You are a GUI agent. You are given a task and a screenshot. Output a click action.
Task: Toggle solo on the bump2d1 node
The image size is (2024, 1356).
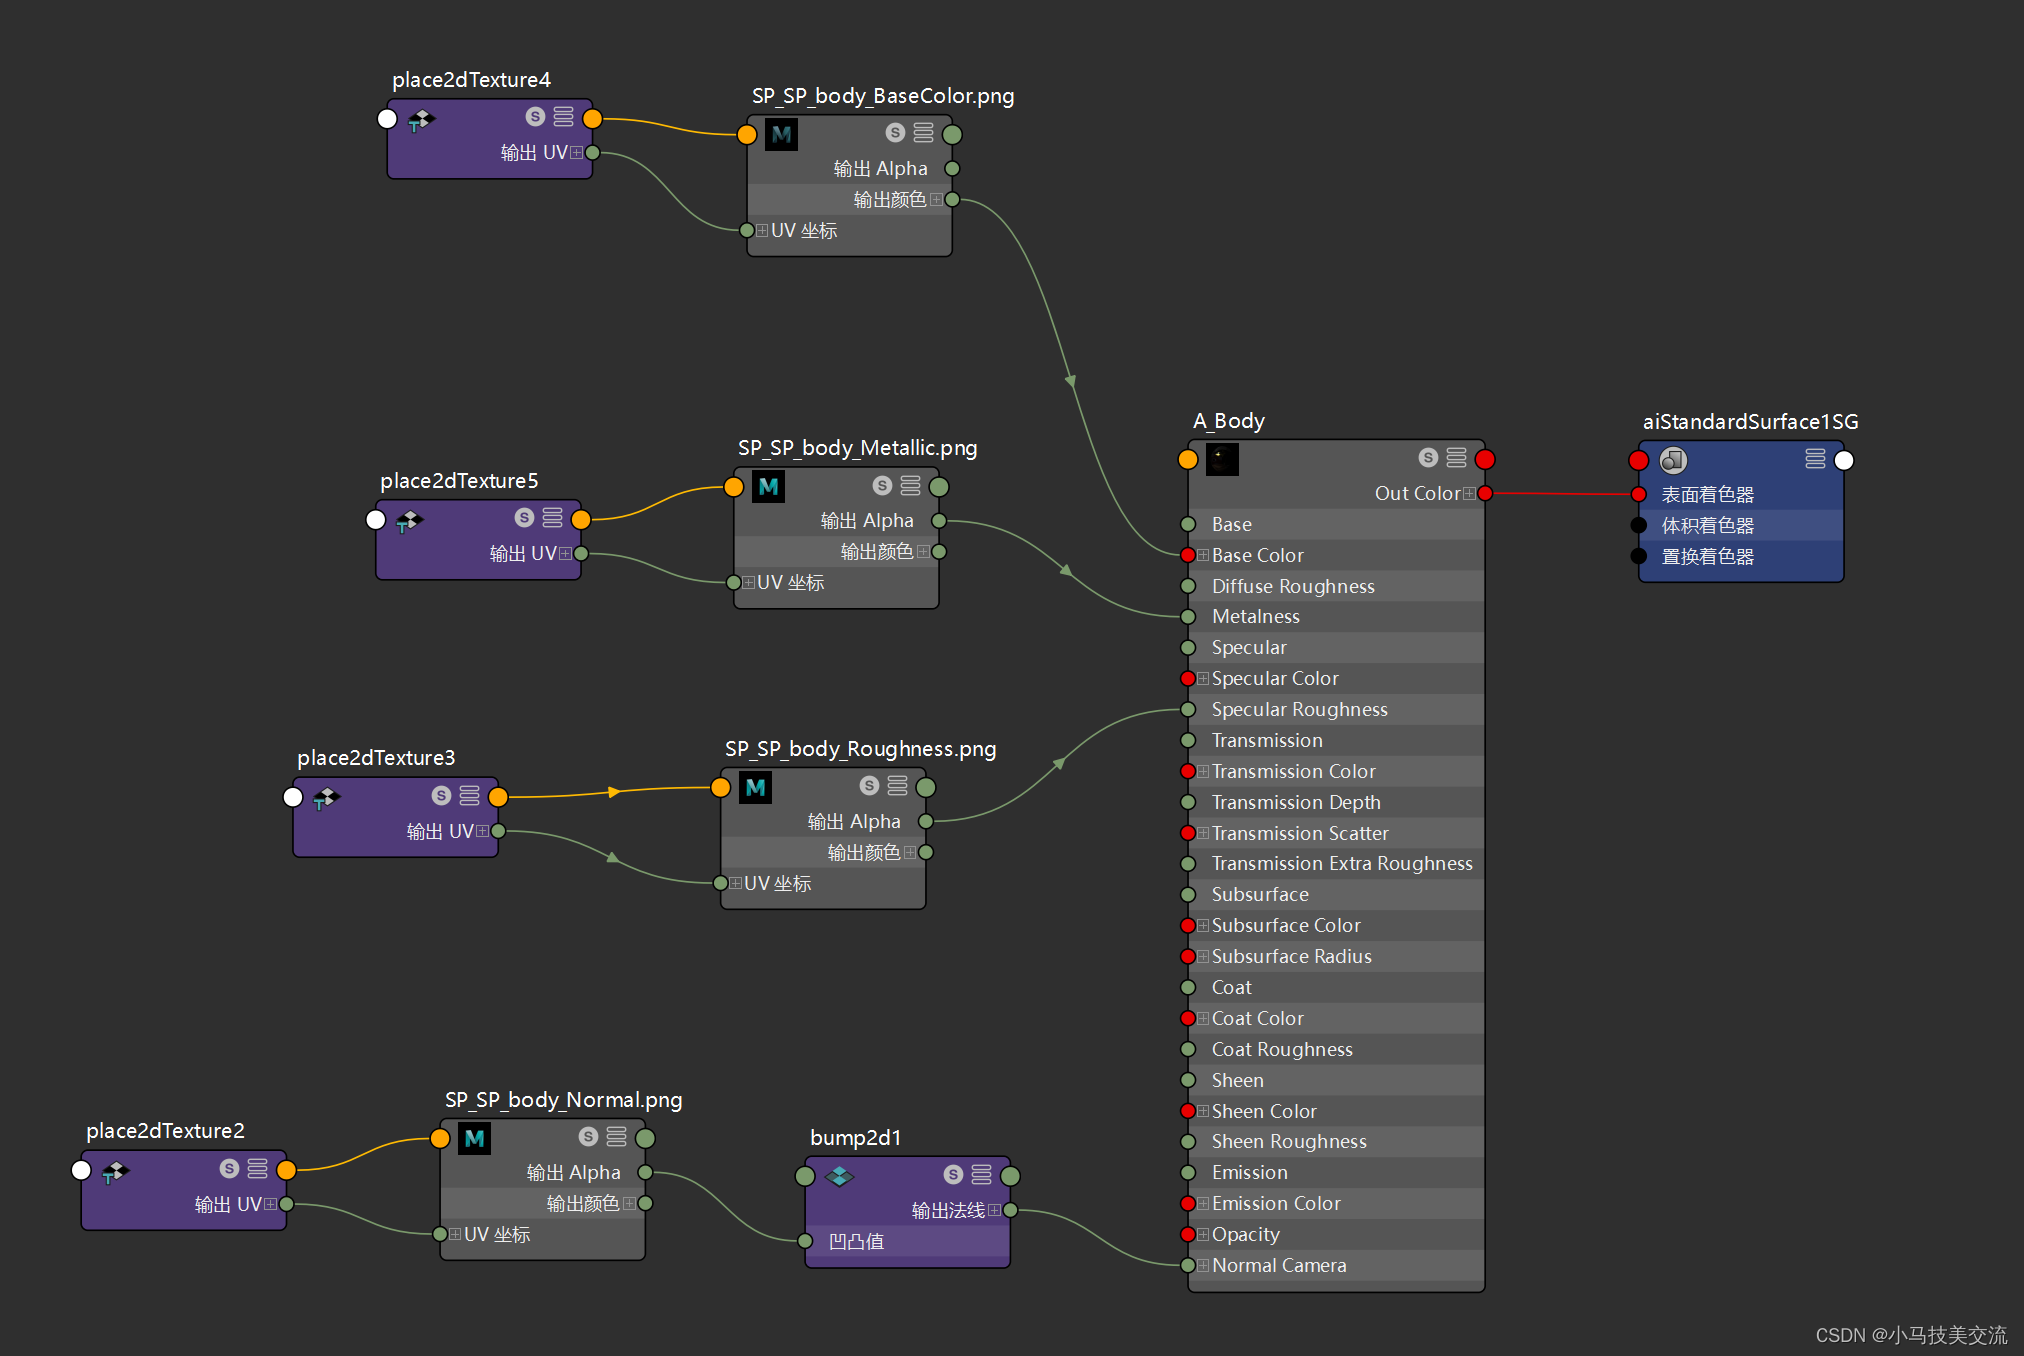(953, 1175)
